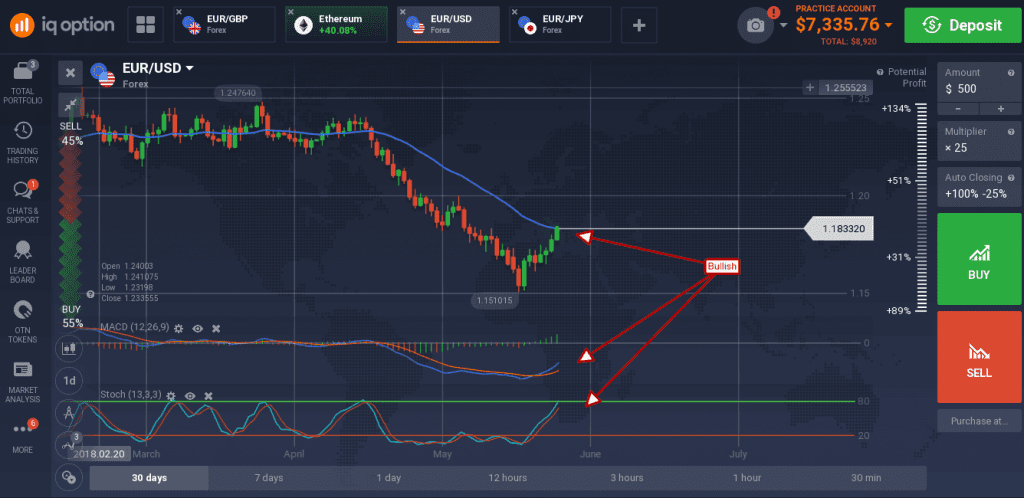Viewport: 1024px width, 498px height.
Task: Switch to the EUR/JPY tab
Action: 560,25
